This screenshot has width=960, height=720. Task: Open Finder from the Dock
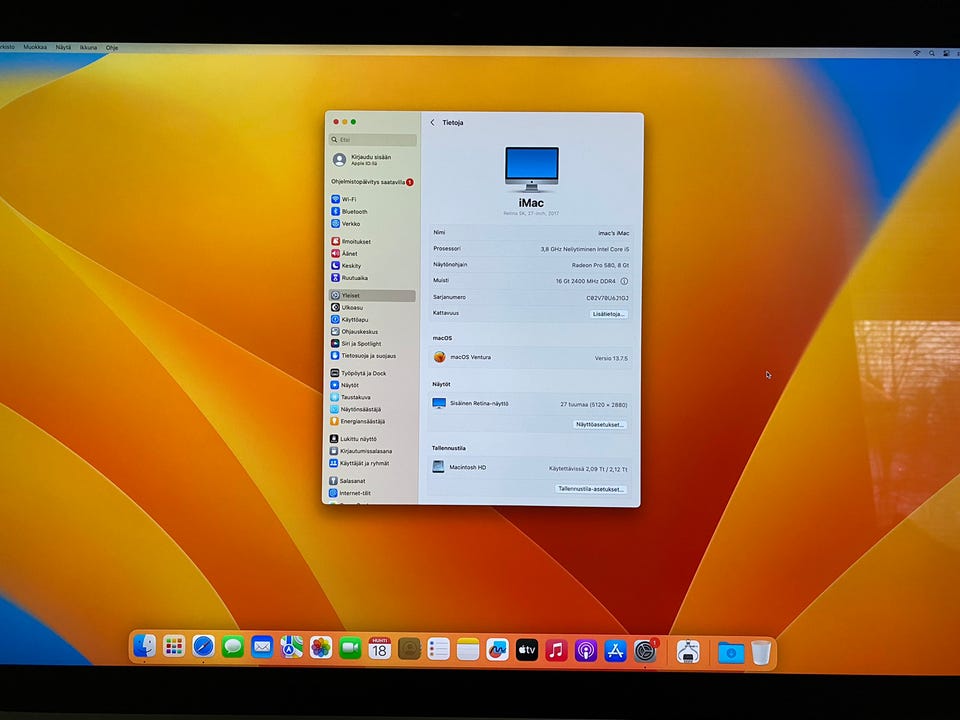pyautogui.click(x=144, y=647)
